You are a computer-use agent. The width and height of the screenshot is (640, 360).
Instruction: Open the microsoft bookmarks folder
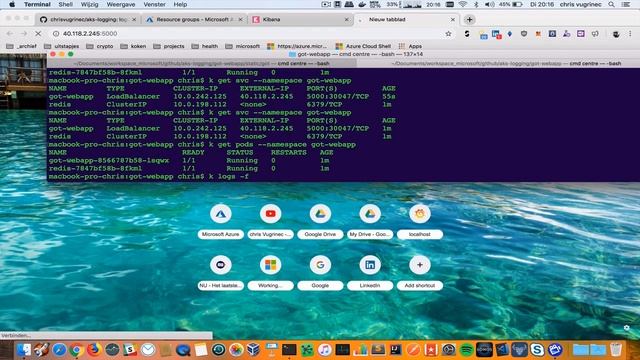tap(242, 46)
